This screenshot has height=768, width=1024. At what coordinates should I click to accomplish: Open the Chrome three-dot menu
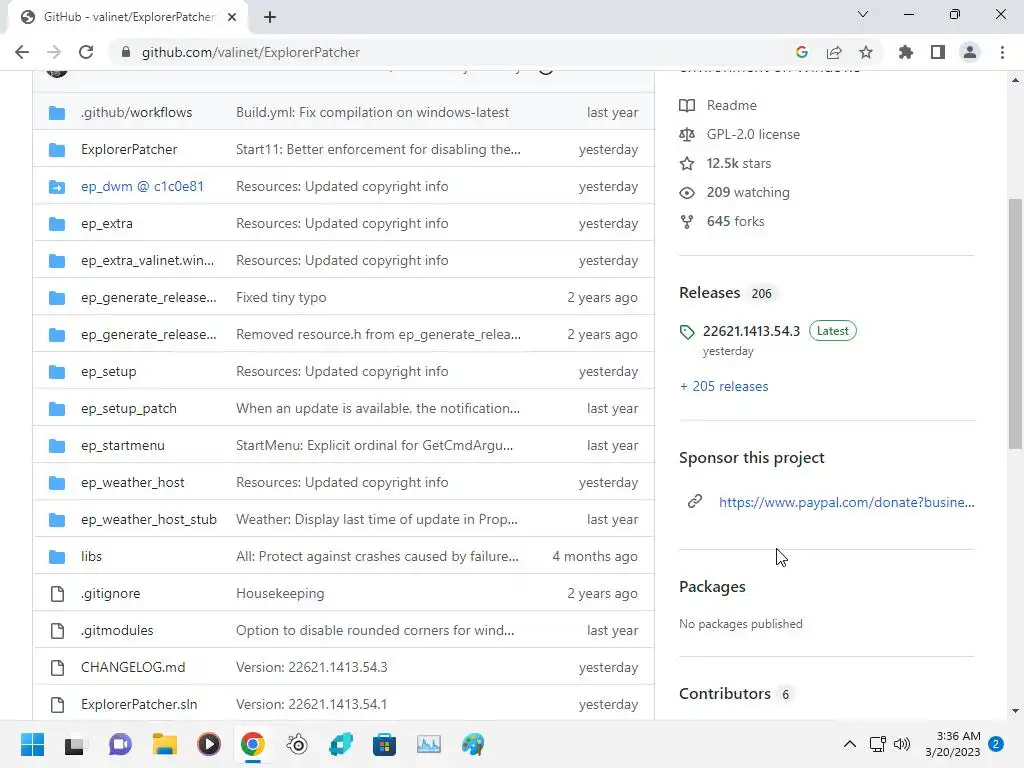(1002, 52)
